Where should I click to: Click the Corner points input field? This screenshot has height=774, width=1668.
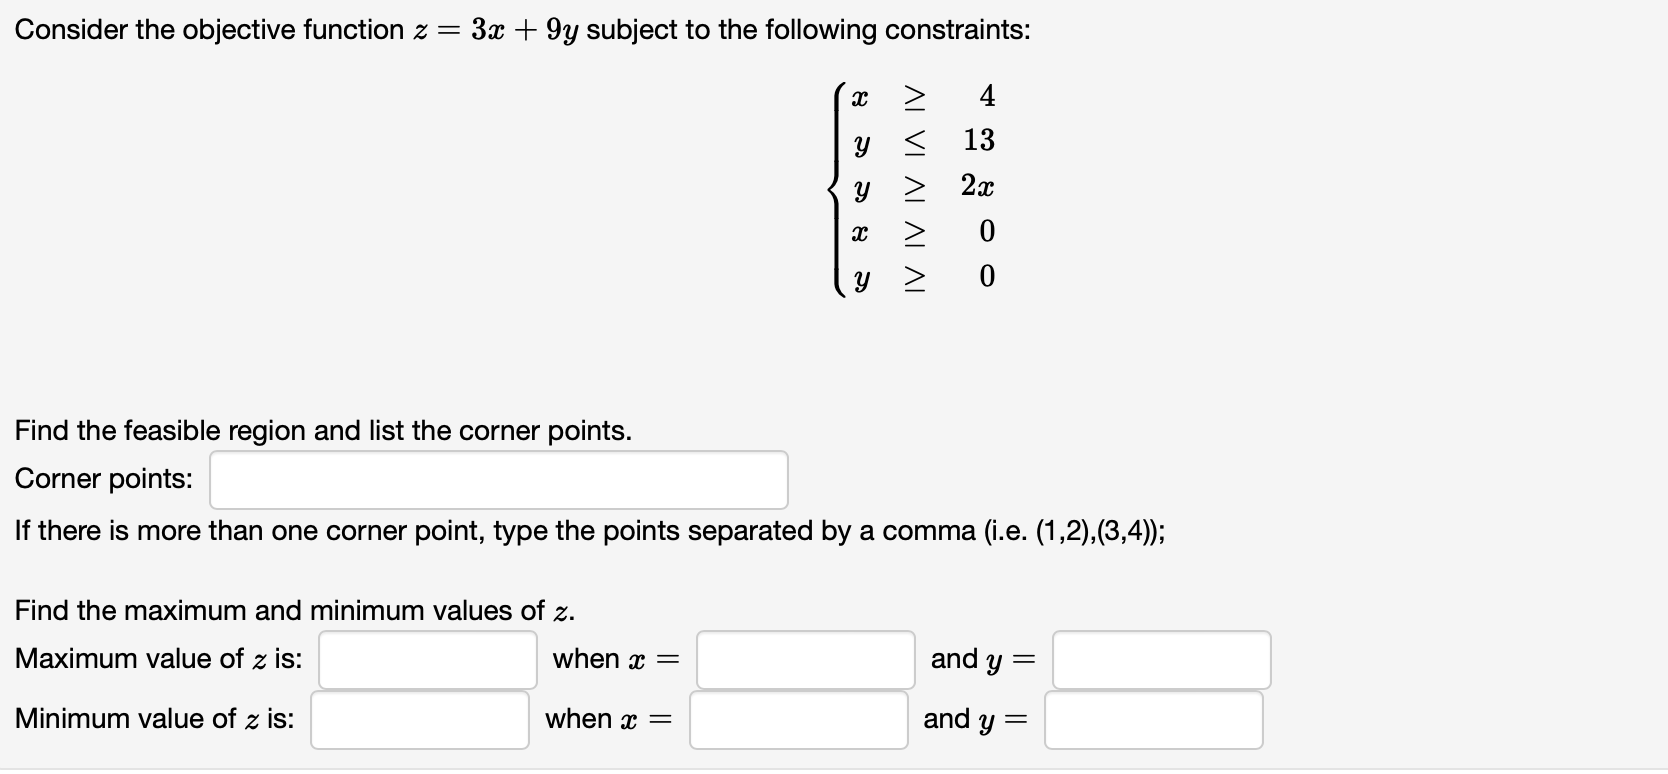(x=497, y=480)
